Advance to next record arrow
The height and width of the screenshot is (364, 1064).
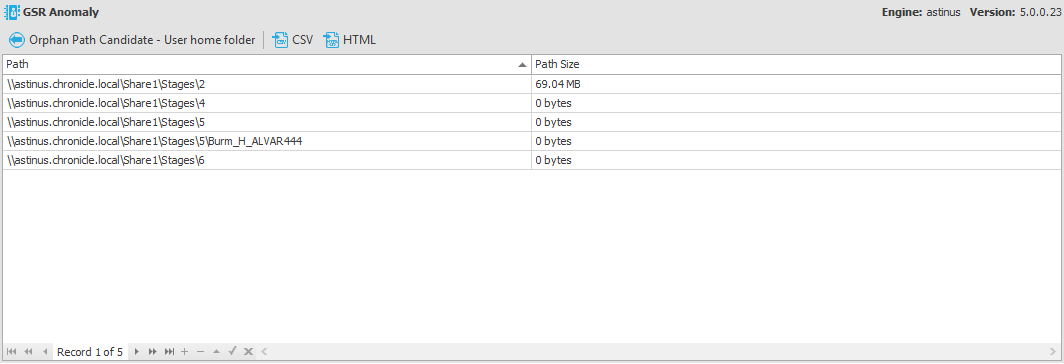(x=136, y=352)
